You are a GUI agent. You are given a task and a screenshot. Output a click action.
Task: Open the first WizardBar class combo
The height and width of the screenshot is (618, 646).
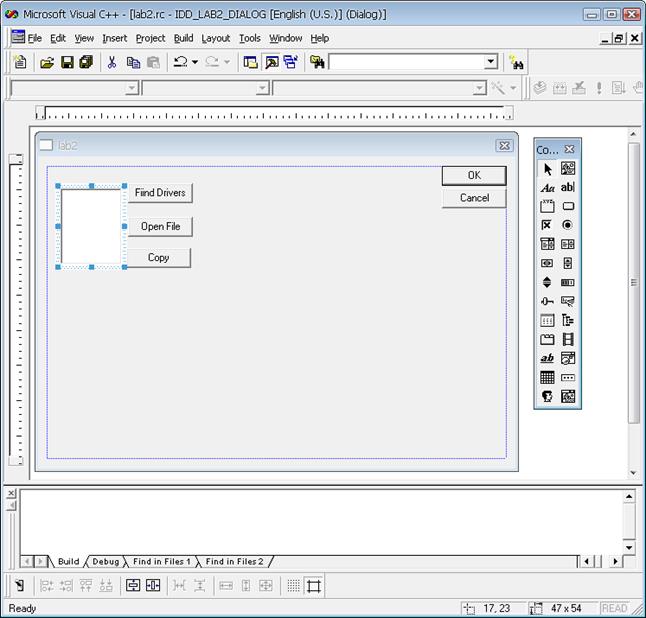[x=131, y=88]
